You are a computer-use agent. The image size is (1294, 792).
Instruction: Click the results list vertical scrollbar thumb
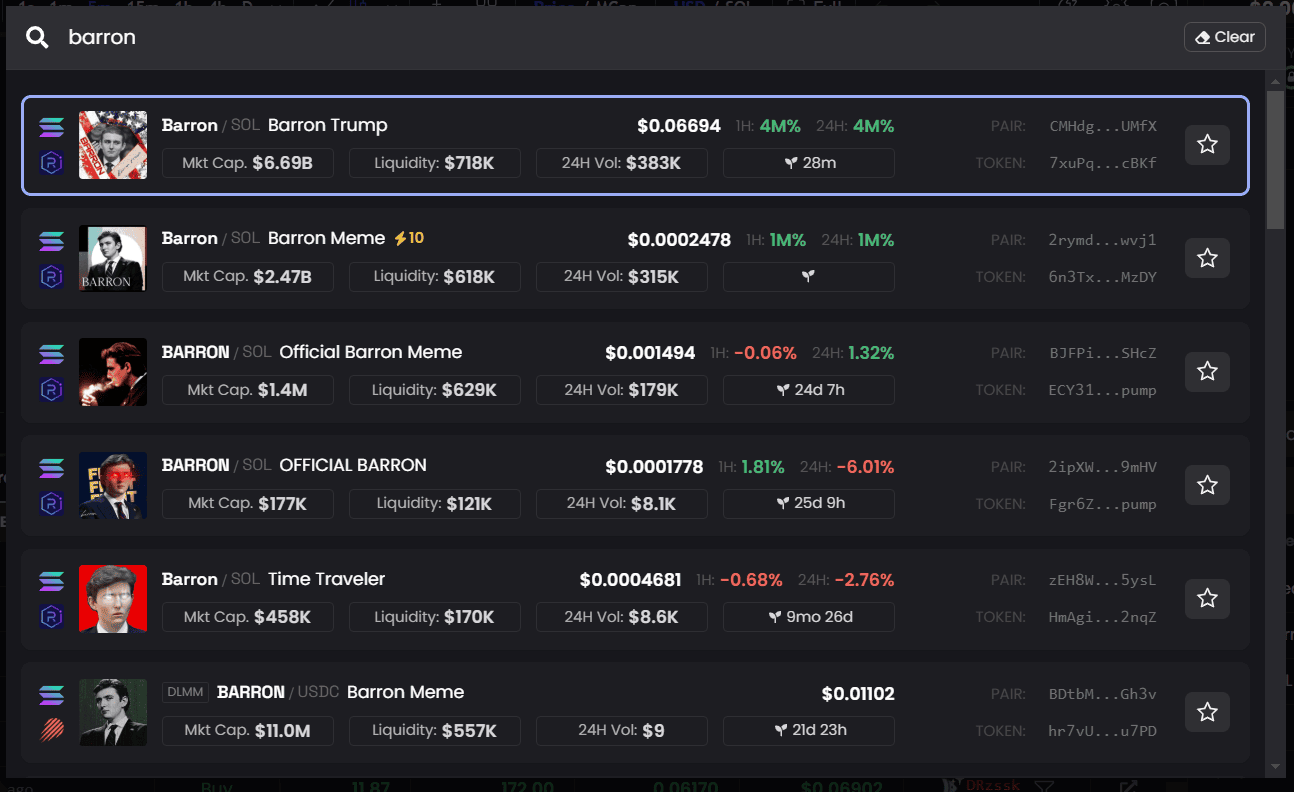(1275, 160)
